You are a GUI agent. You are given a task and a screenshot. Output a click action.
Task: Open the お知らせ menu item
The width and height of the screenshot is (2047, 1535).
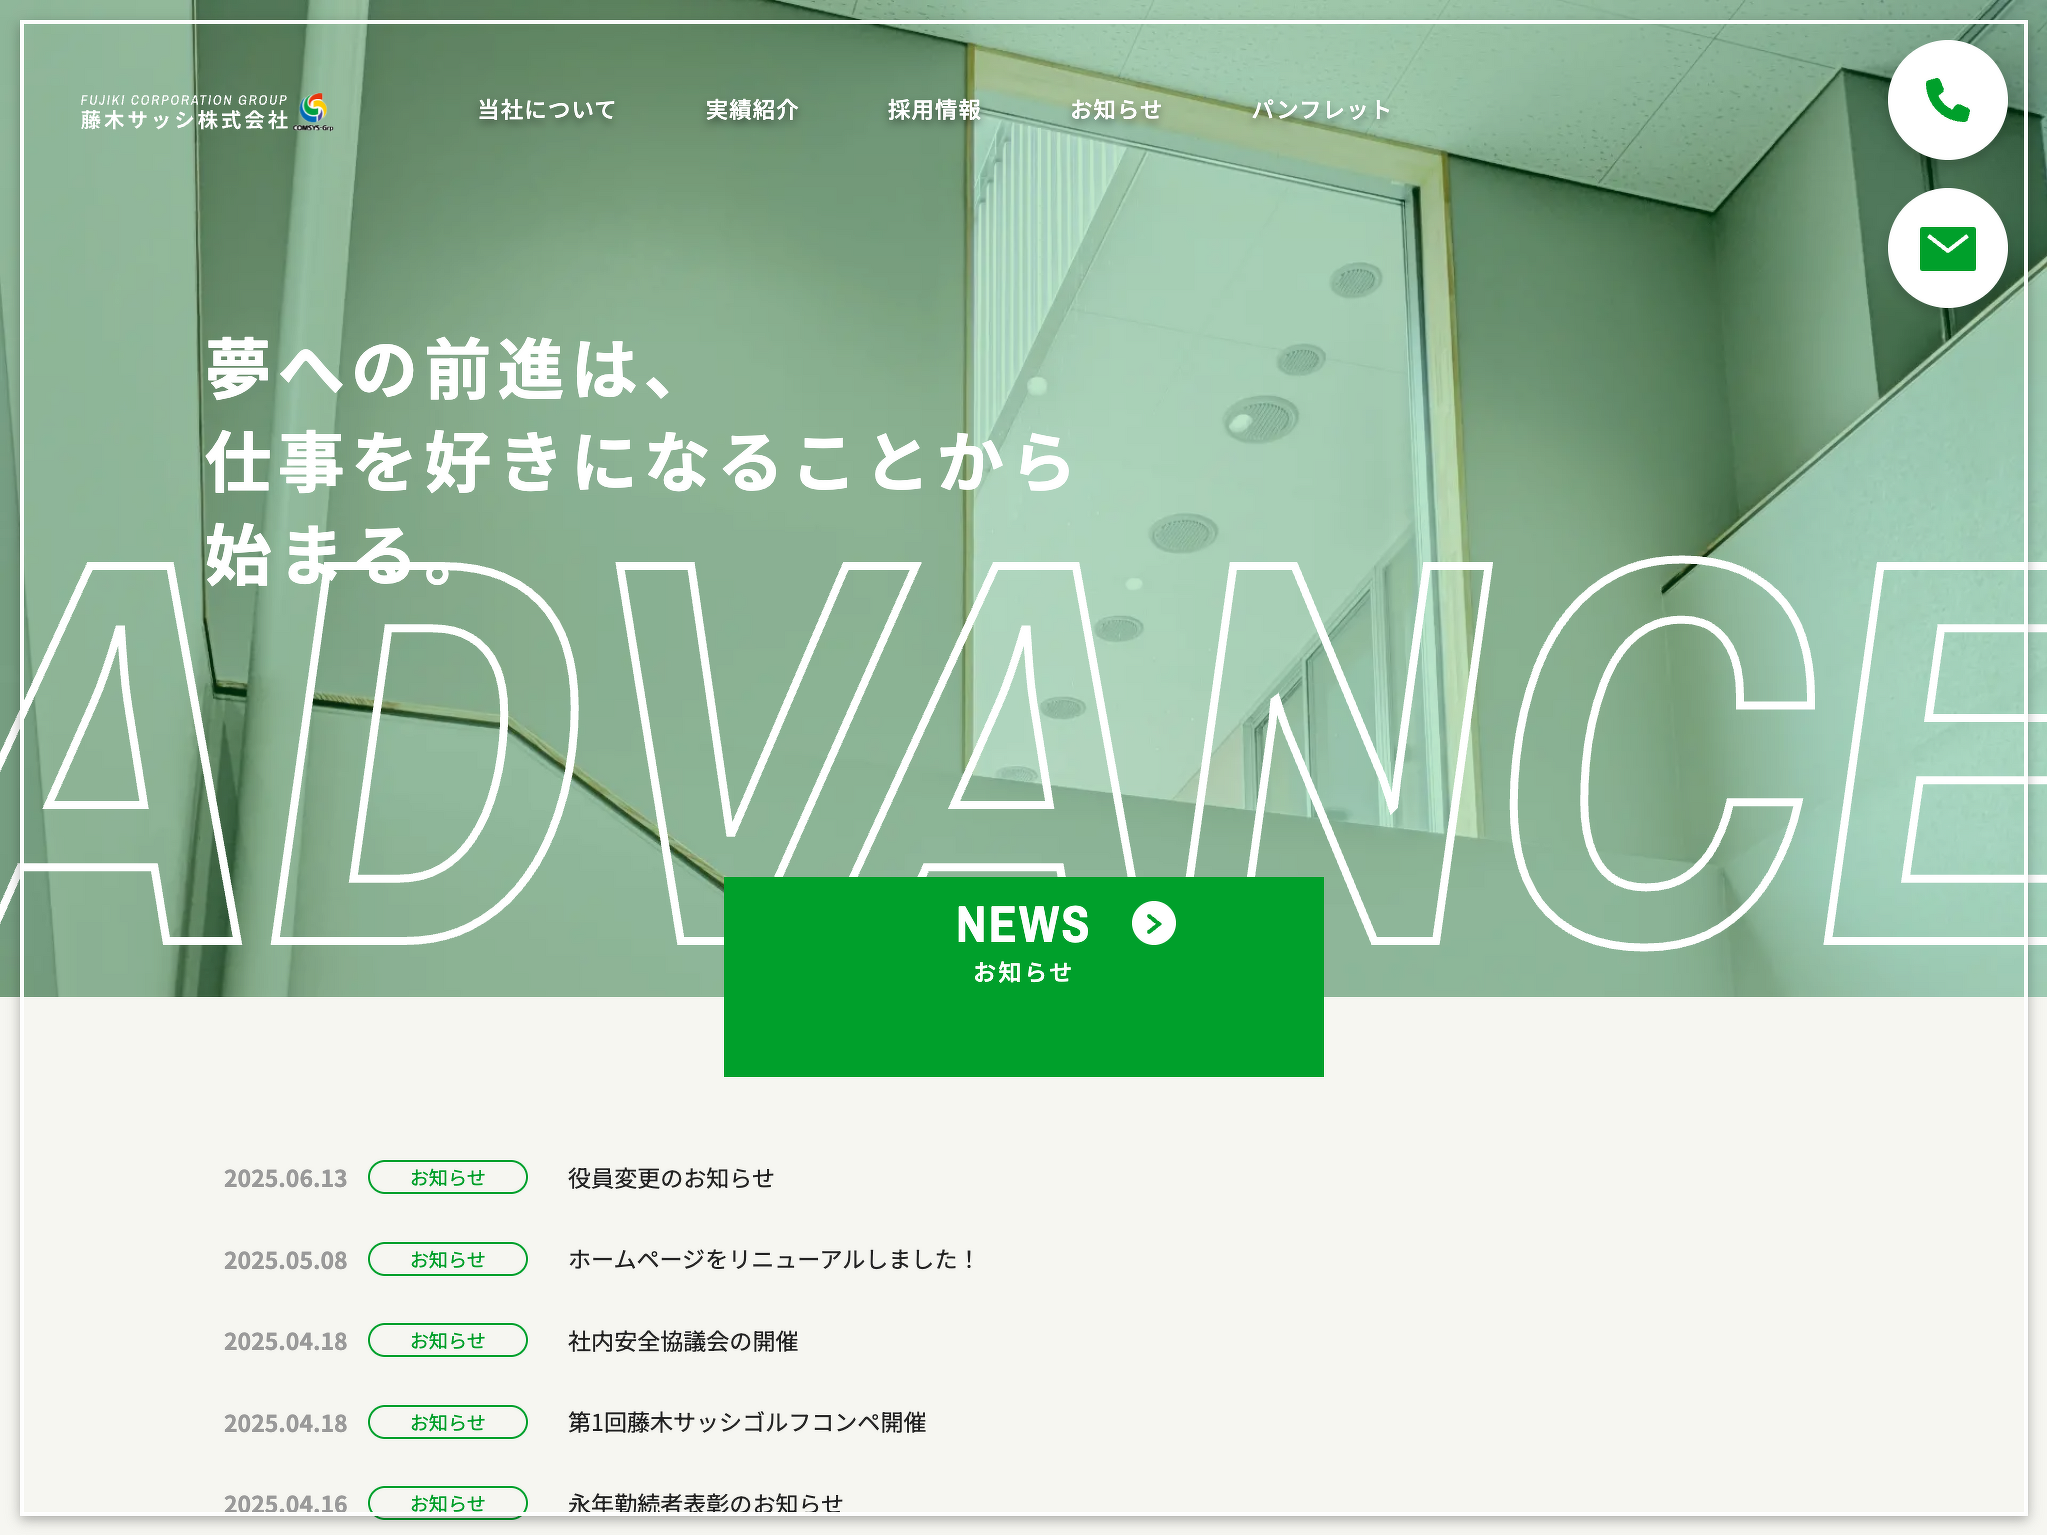[x=1117, y=110]
